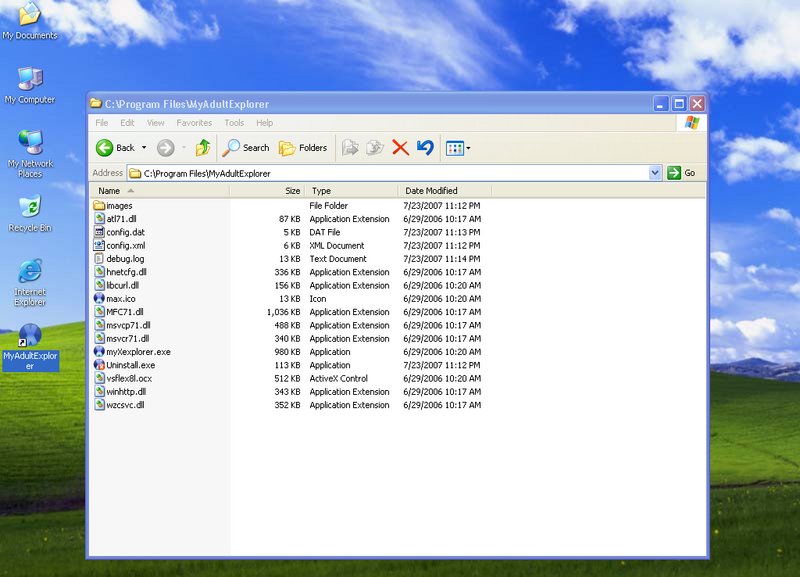Open the Edit menu
800x577 pixels.
click(x=127, y=123)
